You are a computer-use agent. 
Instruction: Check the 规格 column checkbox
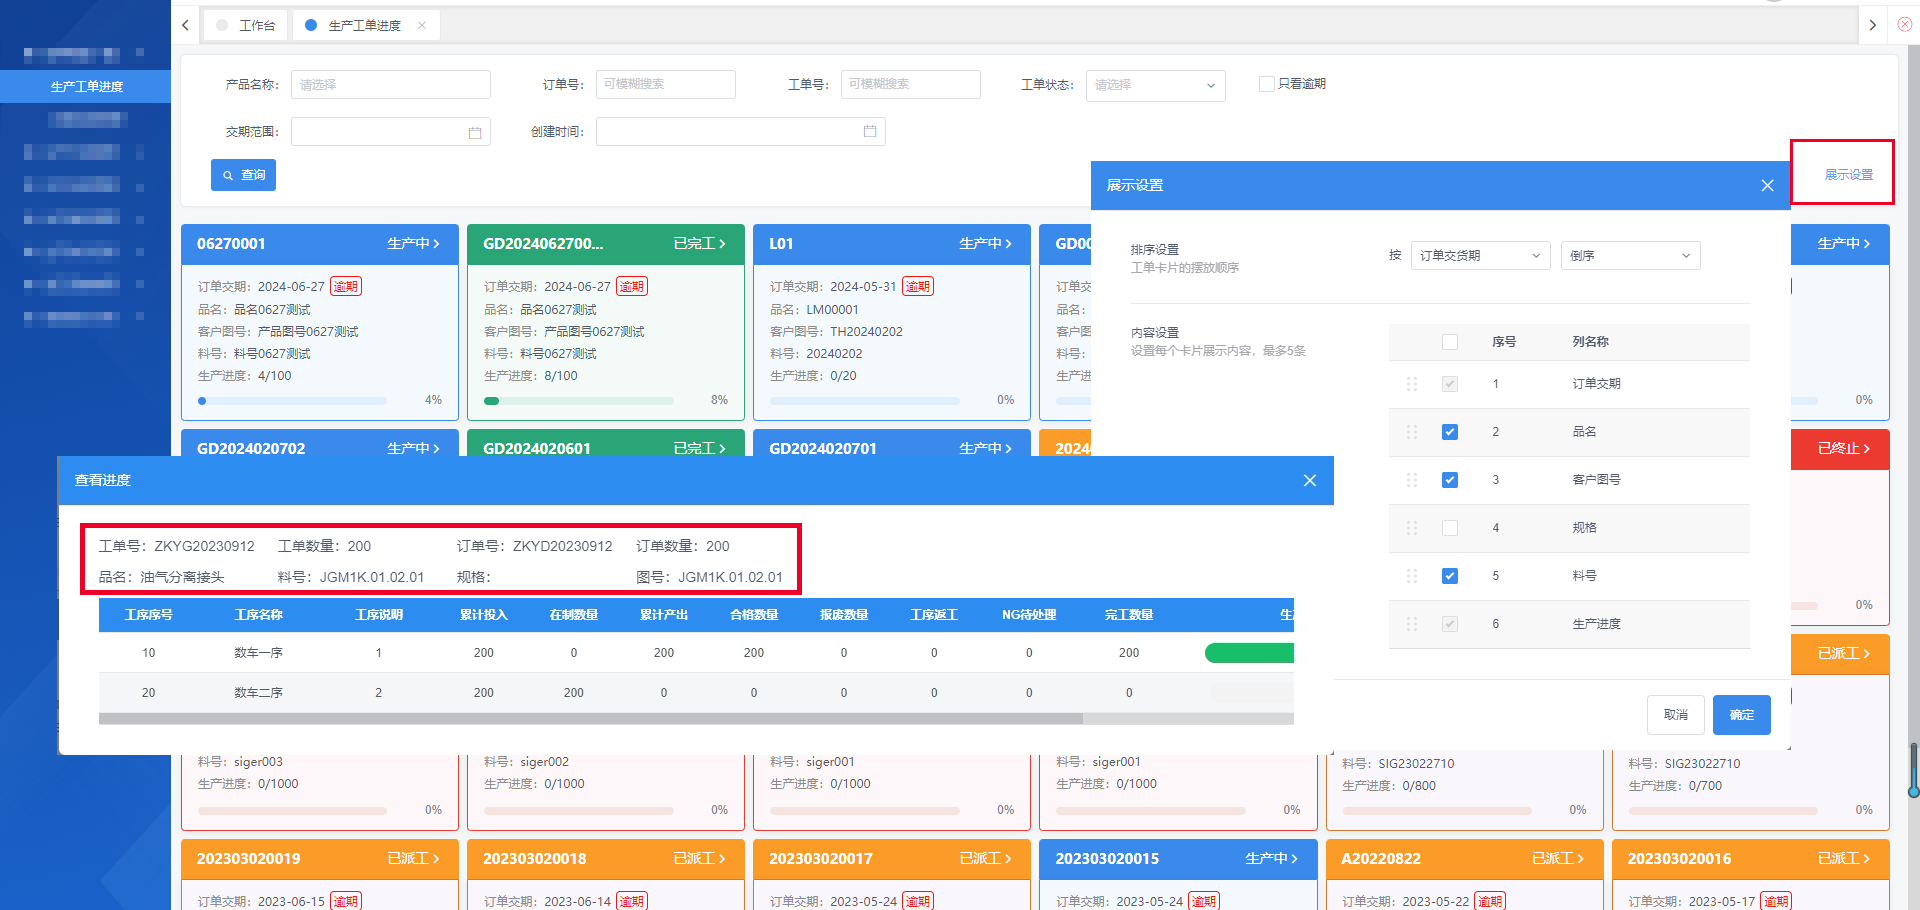tap(1450, 528)
